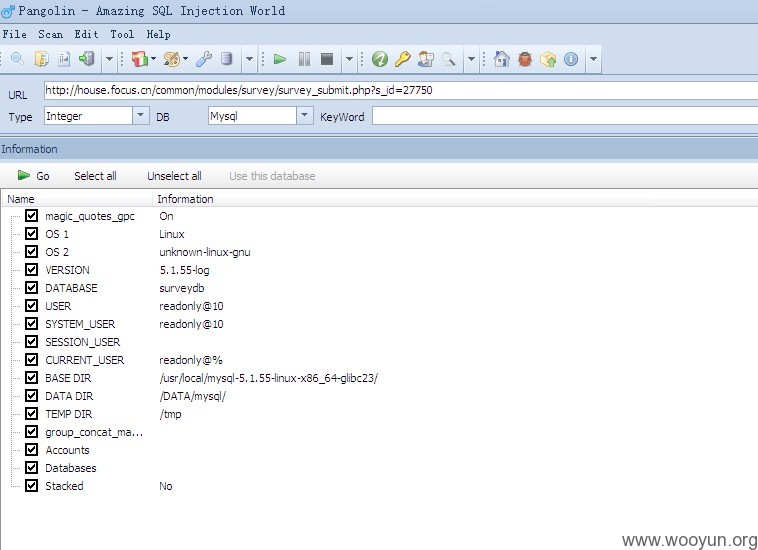
Task: Open the DB Mysql dropdown
Action: coord(305,116)
